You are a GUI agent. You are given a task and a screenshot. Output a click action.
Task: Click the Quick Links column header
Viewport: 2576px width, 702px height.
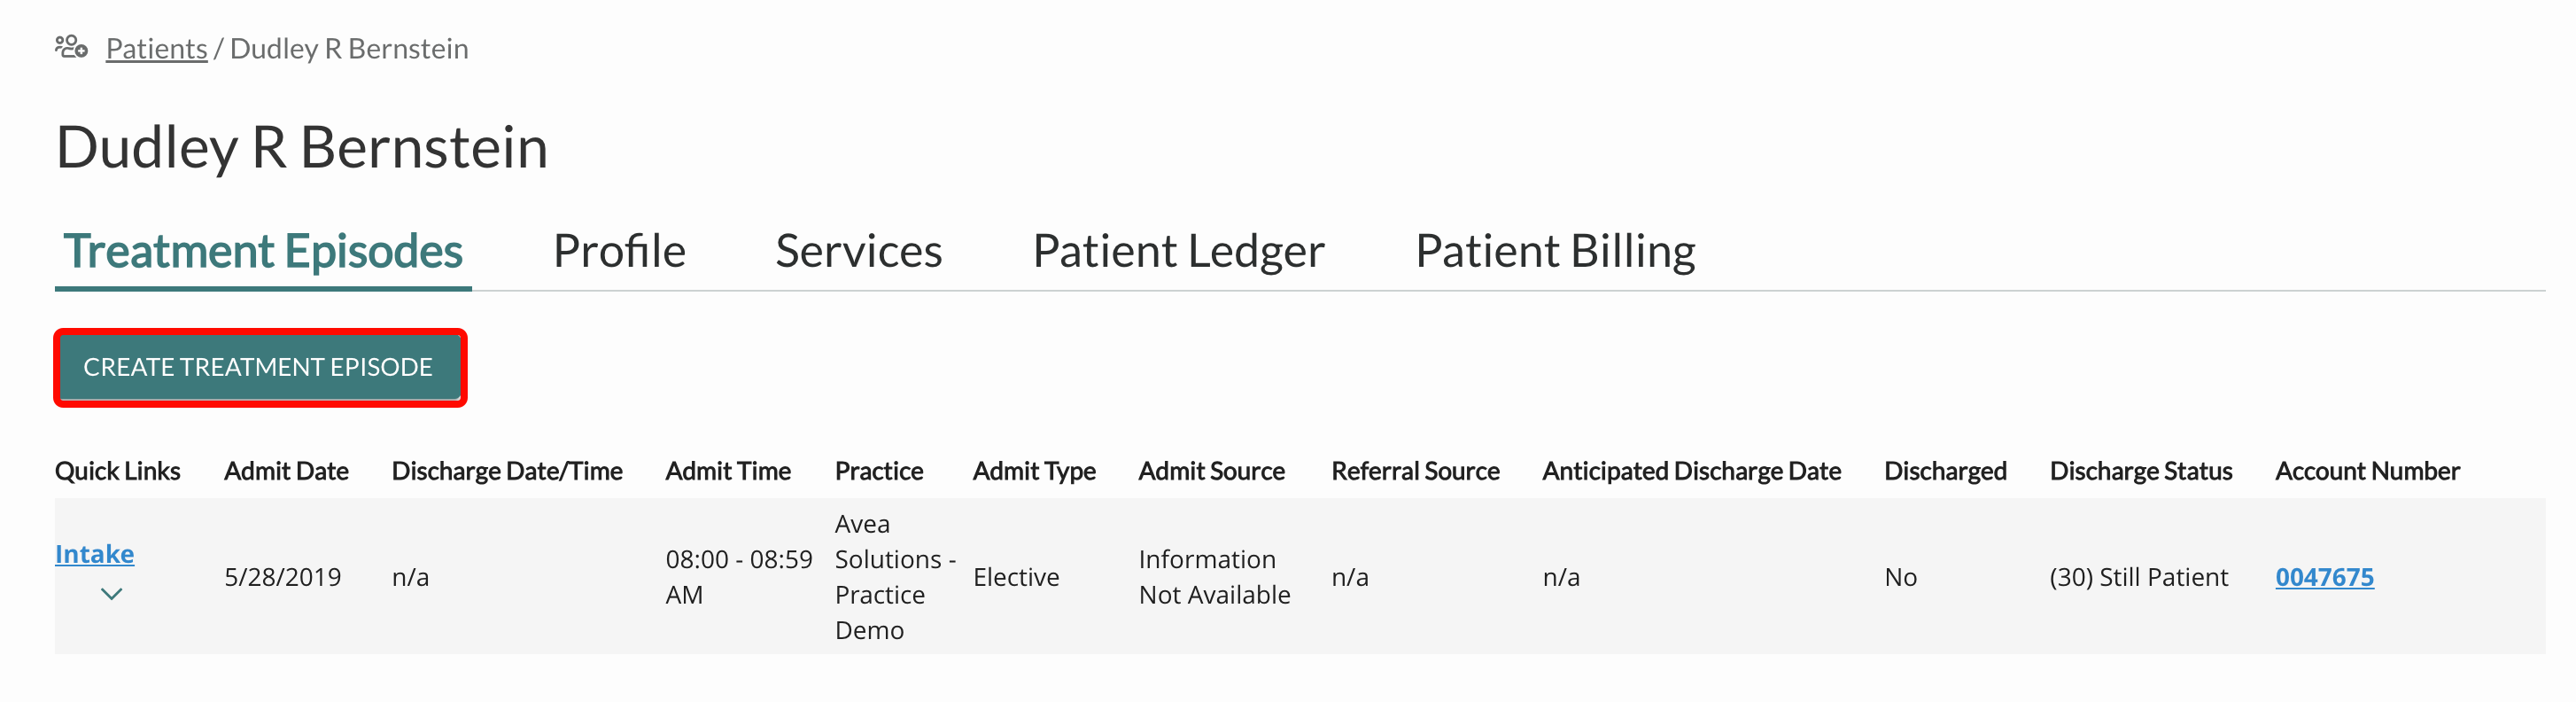117,471
